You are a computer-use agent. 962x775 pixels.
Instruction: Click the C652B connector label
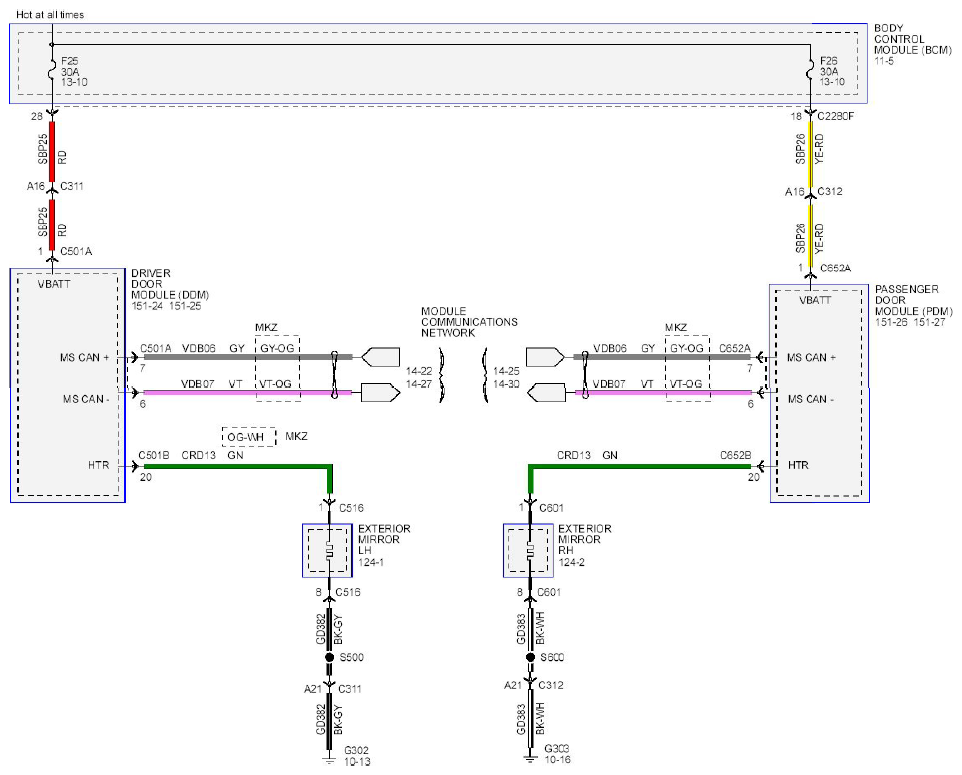(x=736, y=455)
